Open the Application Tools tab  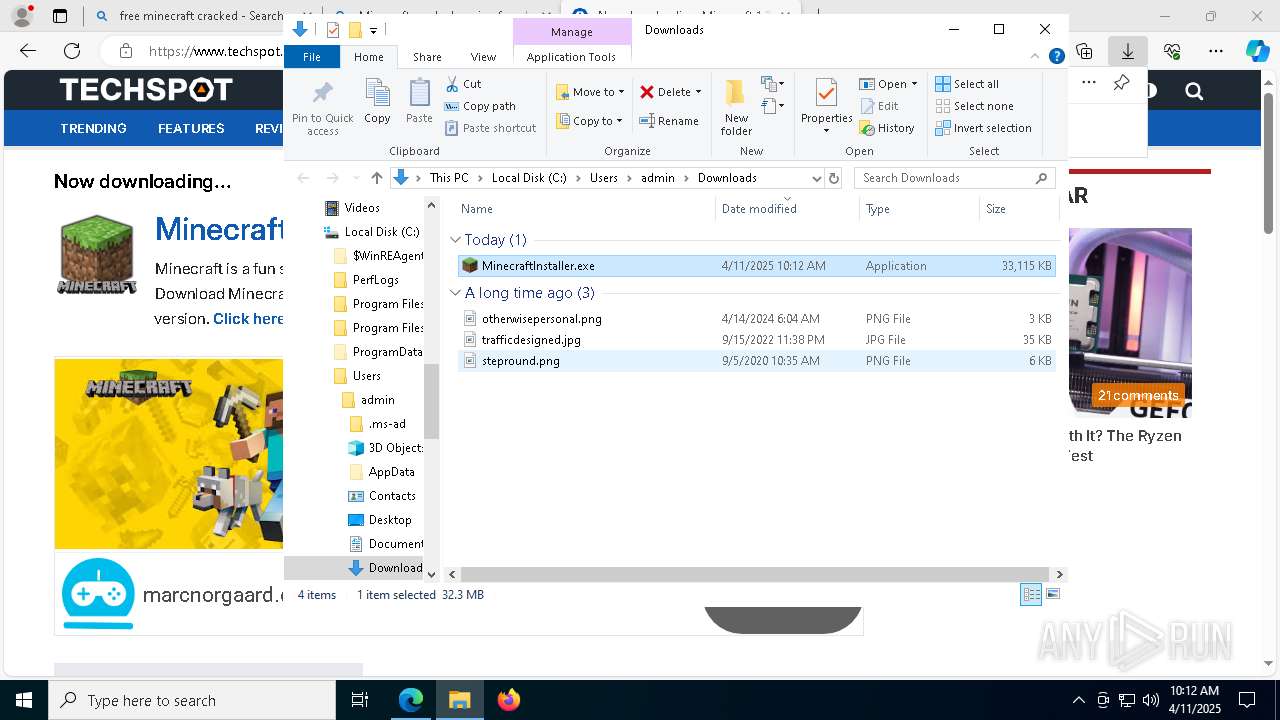pyautogui.click(x=571, y=57)
